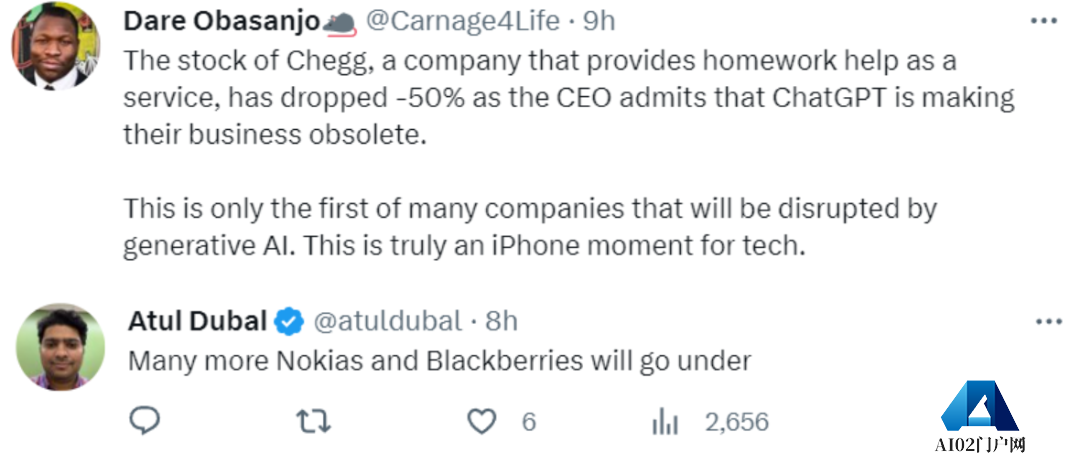1080x453 pixels.
Task: Click the Atul Dubal display name
Action: 198,322
